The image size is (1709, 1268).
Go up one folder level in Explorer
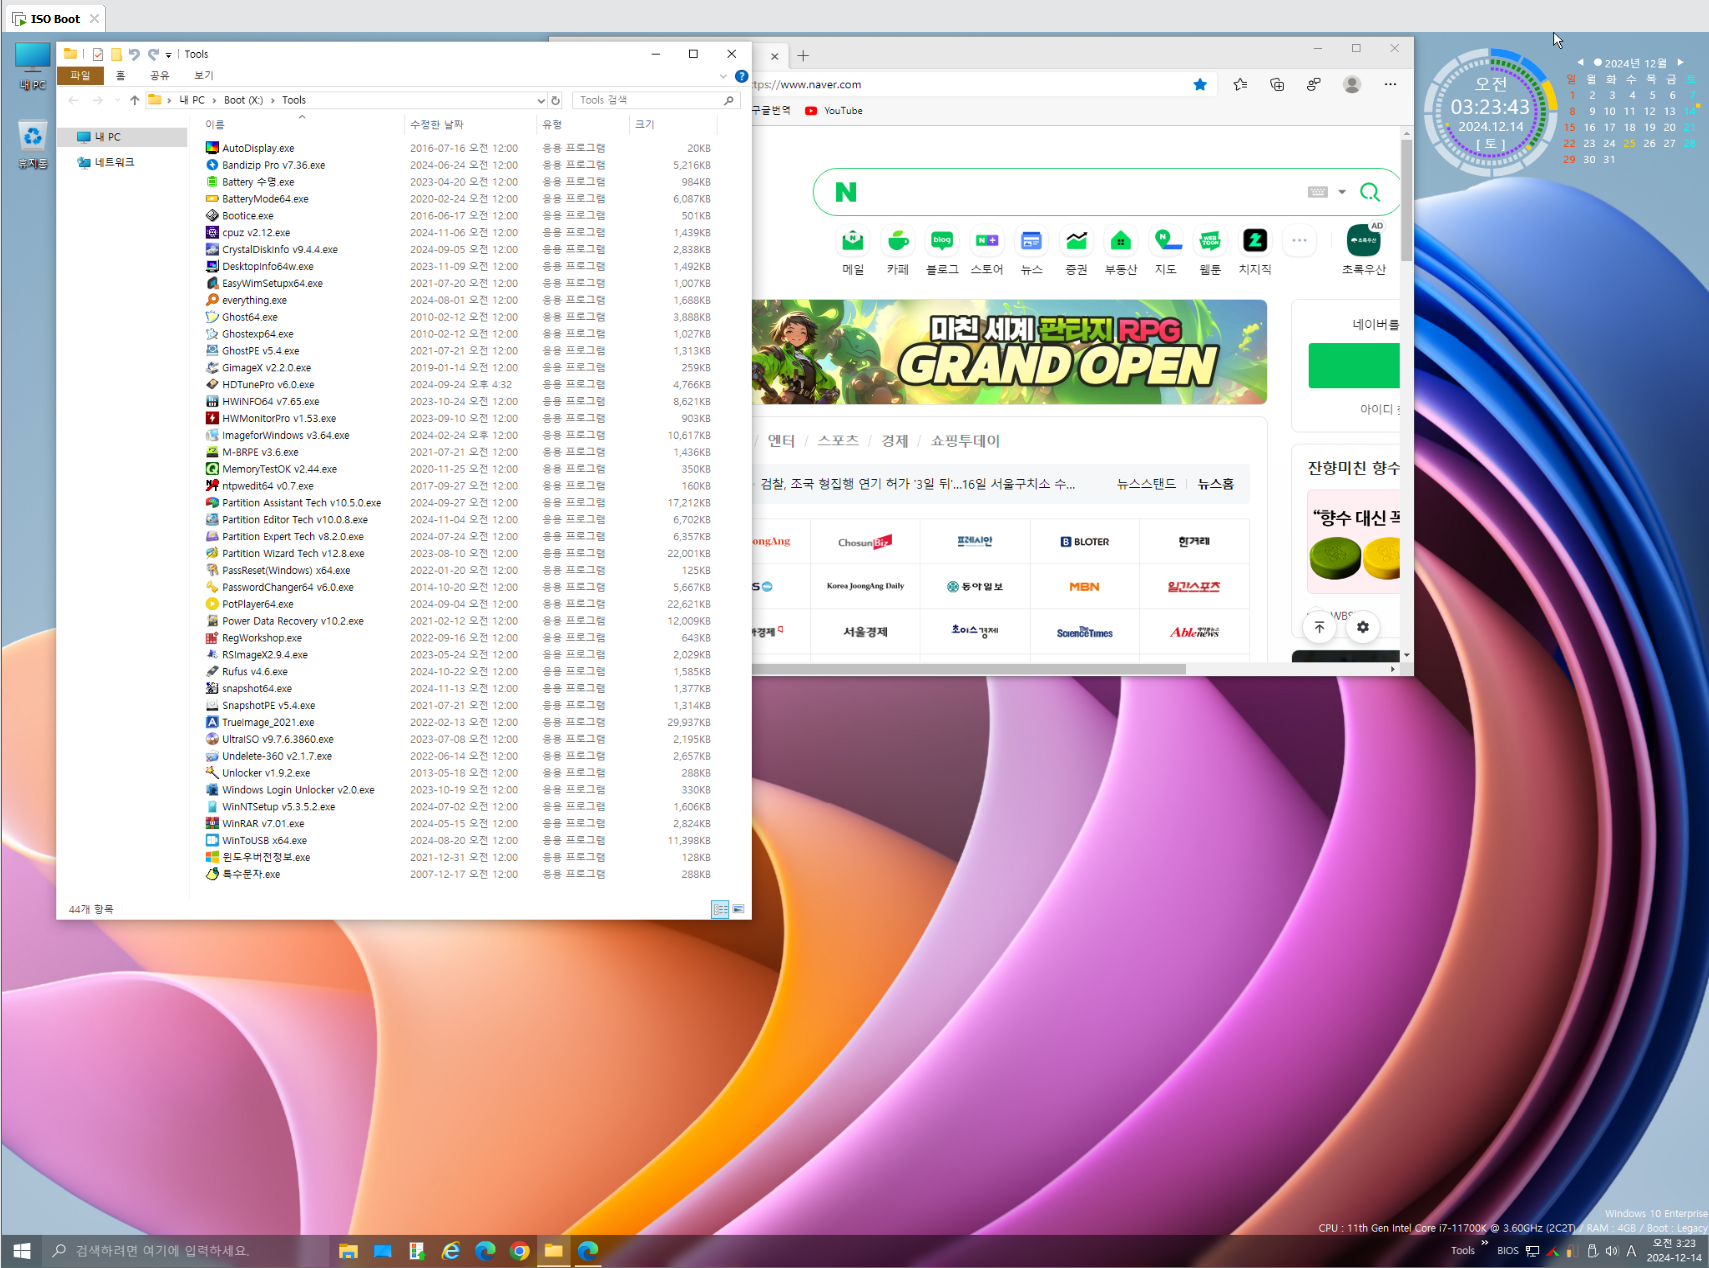[134, 100]
